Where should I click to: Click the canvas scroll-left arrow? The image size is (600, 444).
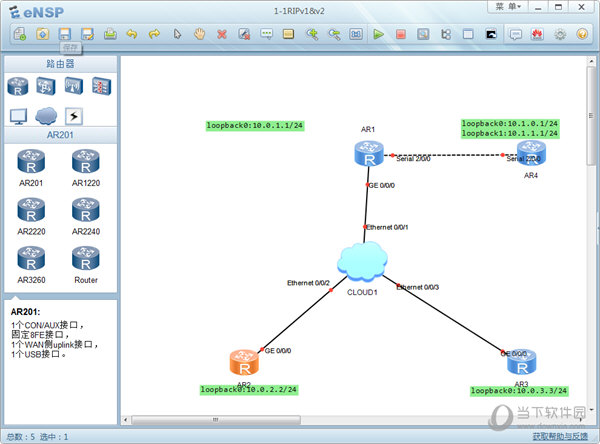click(126, 420)
